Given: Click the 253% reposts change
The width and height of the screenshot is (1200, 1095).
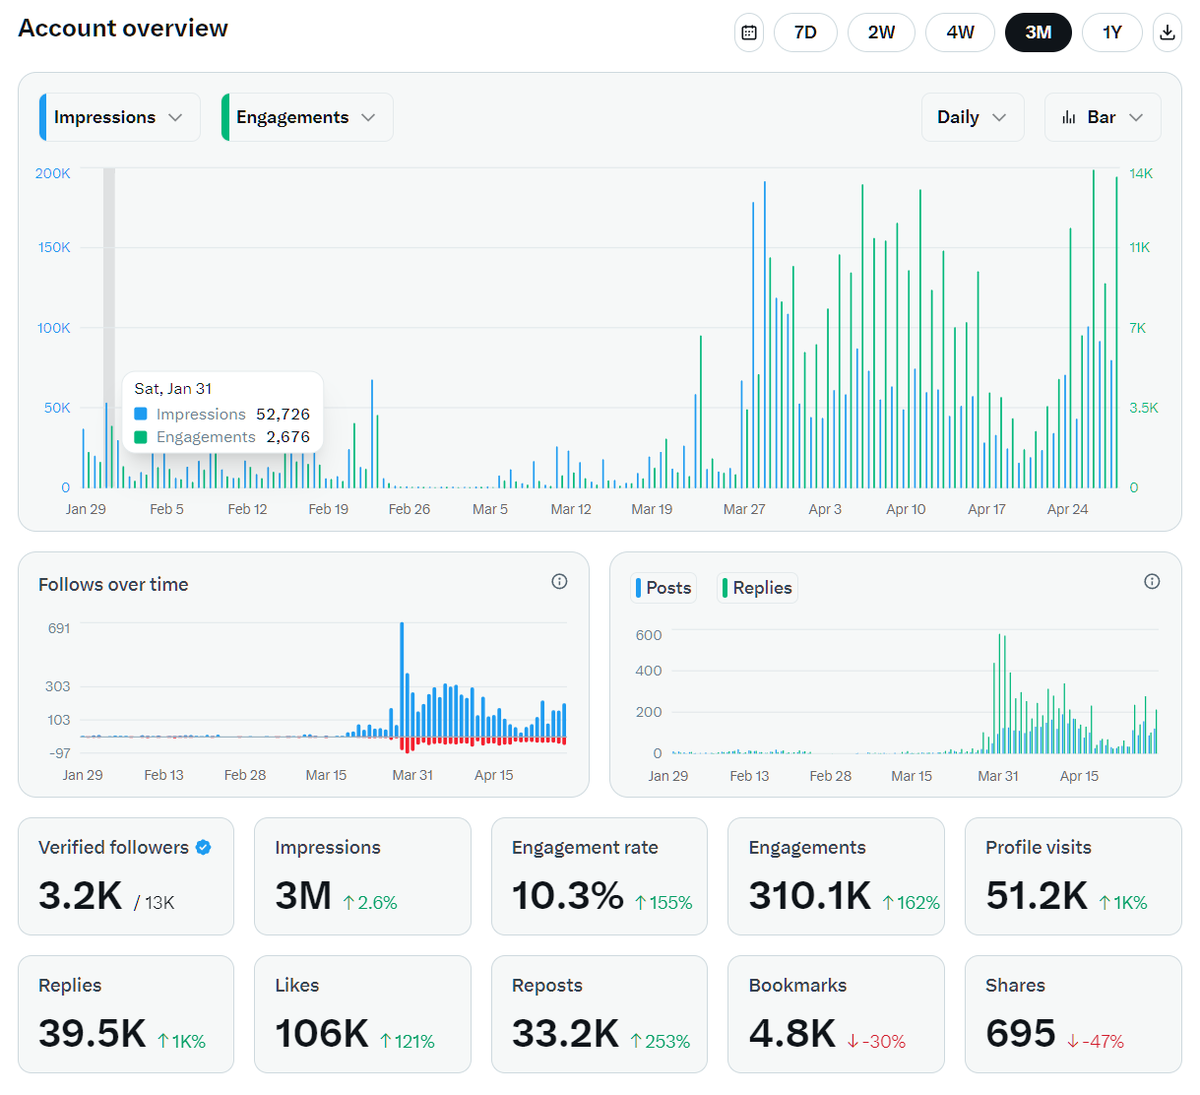Looking at the screenshot, I should click(661, 1041).
